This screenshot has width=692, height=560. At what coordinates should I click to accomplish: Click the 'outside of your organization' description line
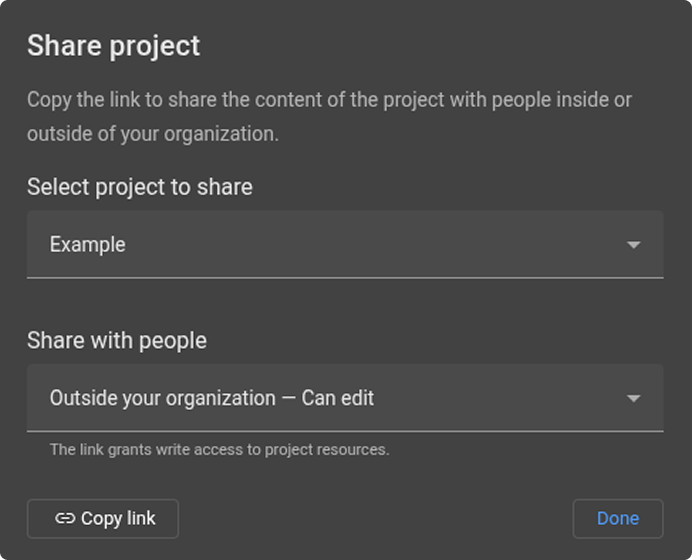(152, 134)
